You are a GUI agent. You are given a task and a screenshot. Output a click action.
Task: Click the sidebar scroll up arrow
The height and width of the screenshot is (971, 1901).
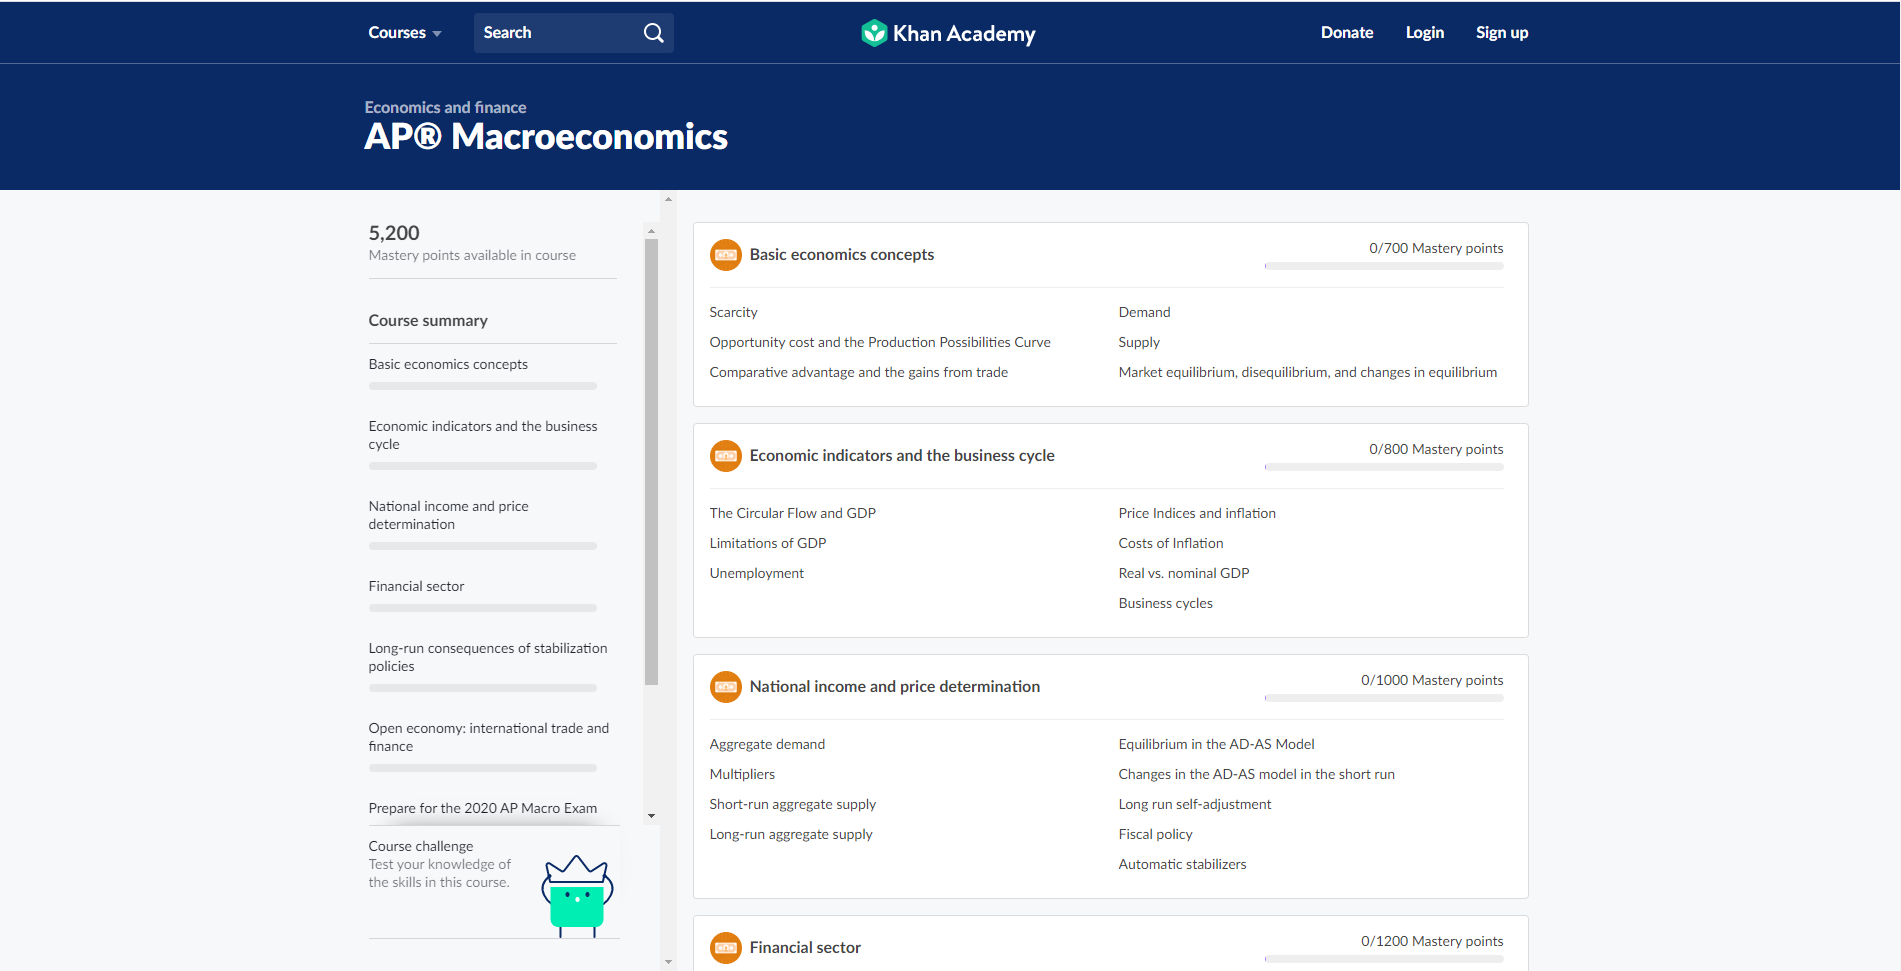pos(651,231)
